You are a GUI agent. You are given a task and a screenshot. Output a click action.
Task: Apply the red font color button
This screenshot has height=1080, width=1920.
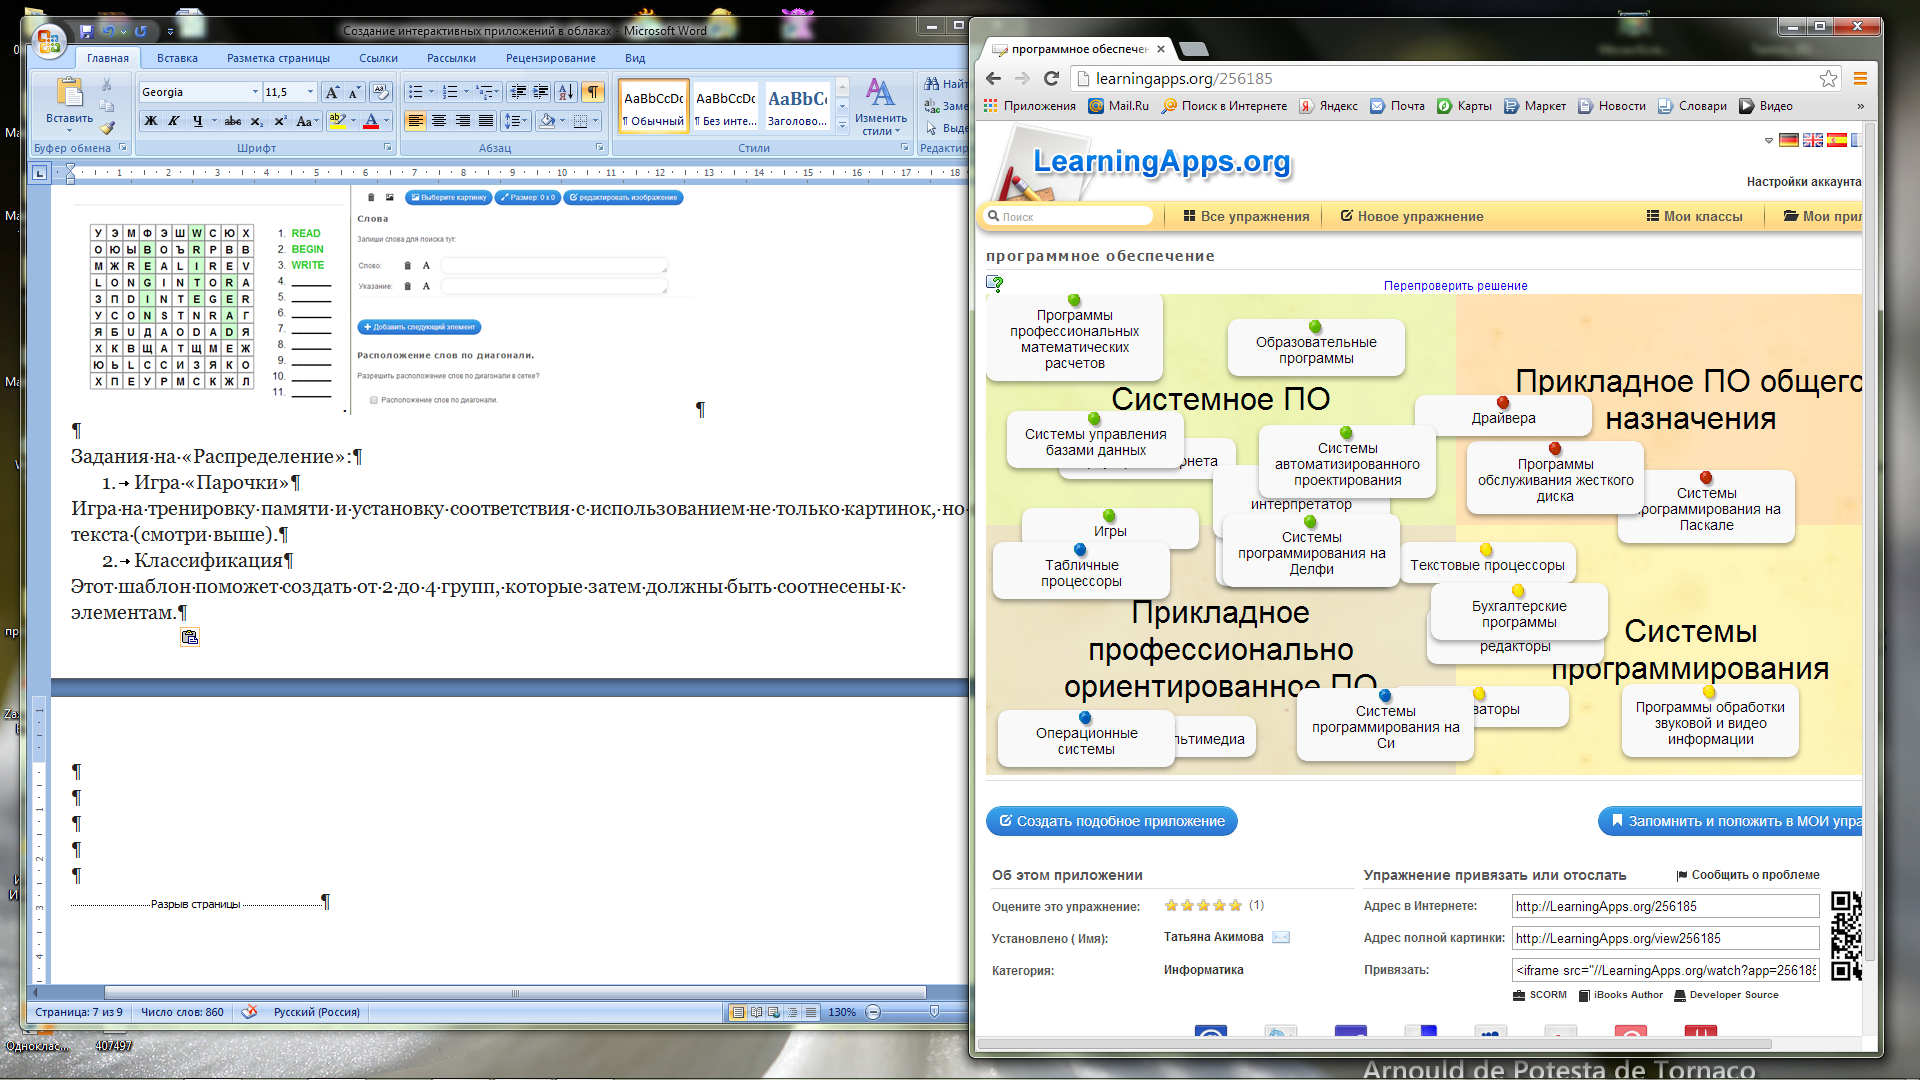click(x=371, y=121)
